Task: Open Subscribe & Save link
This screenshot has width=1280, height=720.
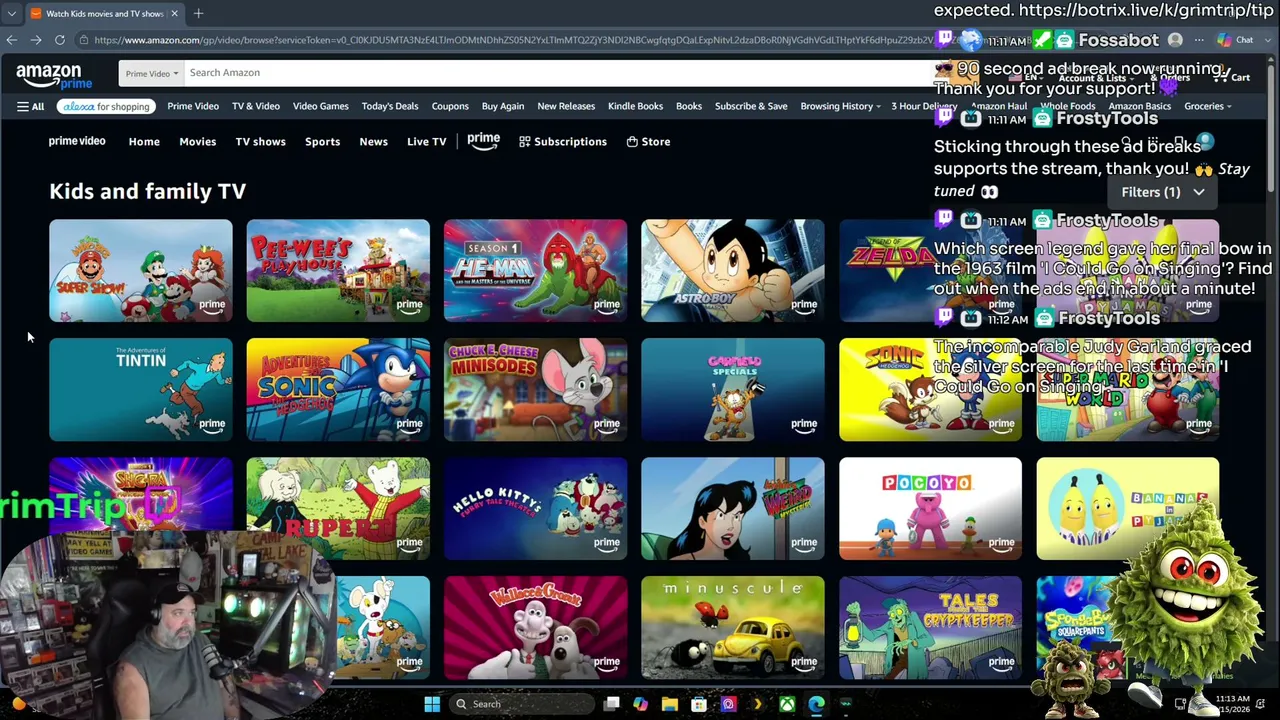Action: tap(751, 106)
